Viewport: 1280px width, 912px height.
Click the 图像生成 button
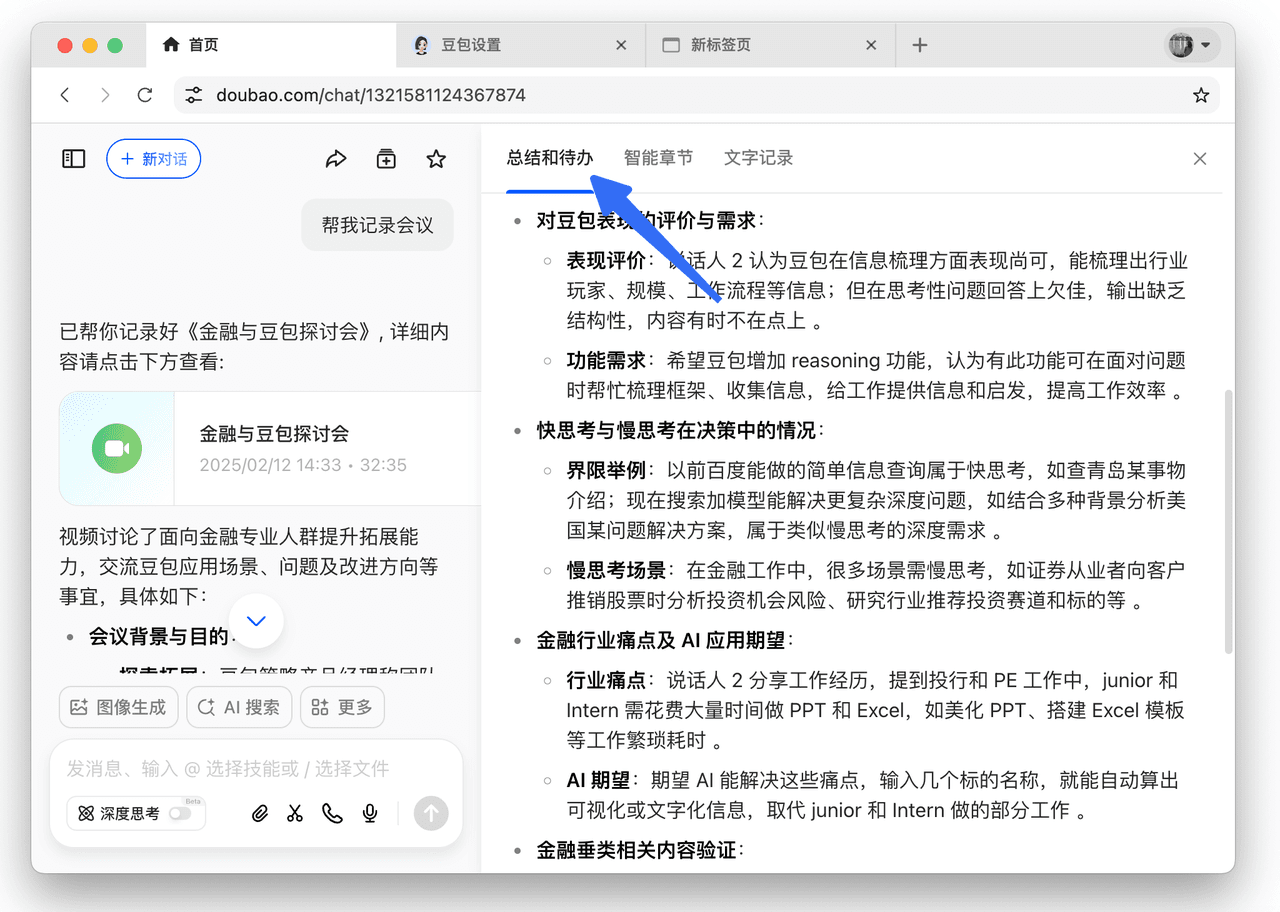point(119,707)
